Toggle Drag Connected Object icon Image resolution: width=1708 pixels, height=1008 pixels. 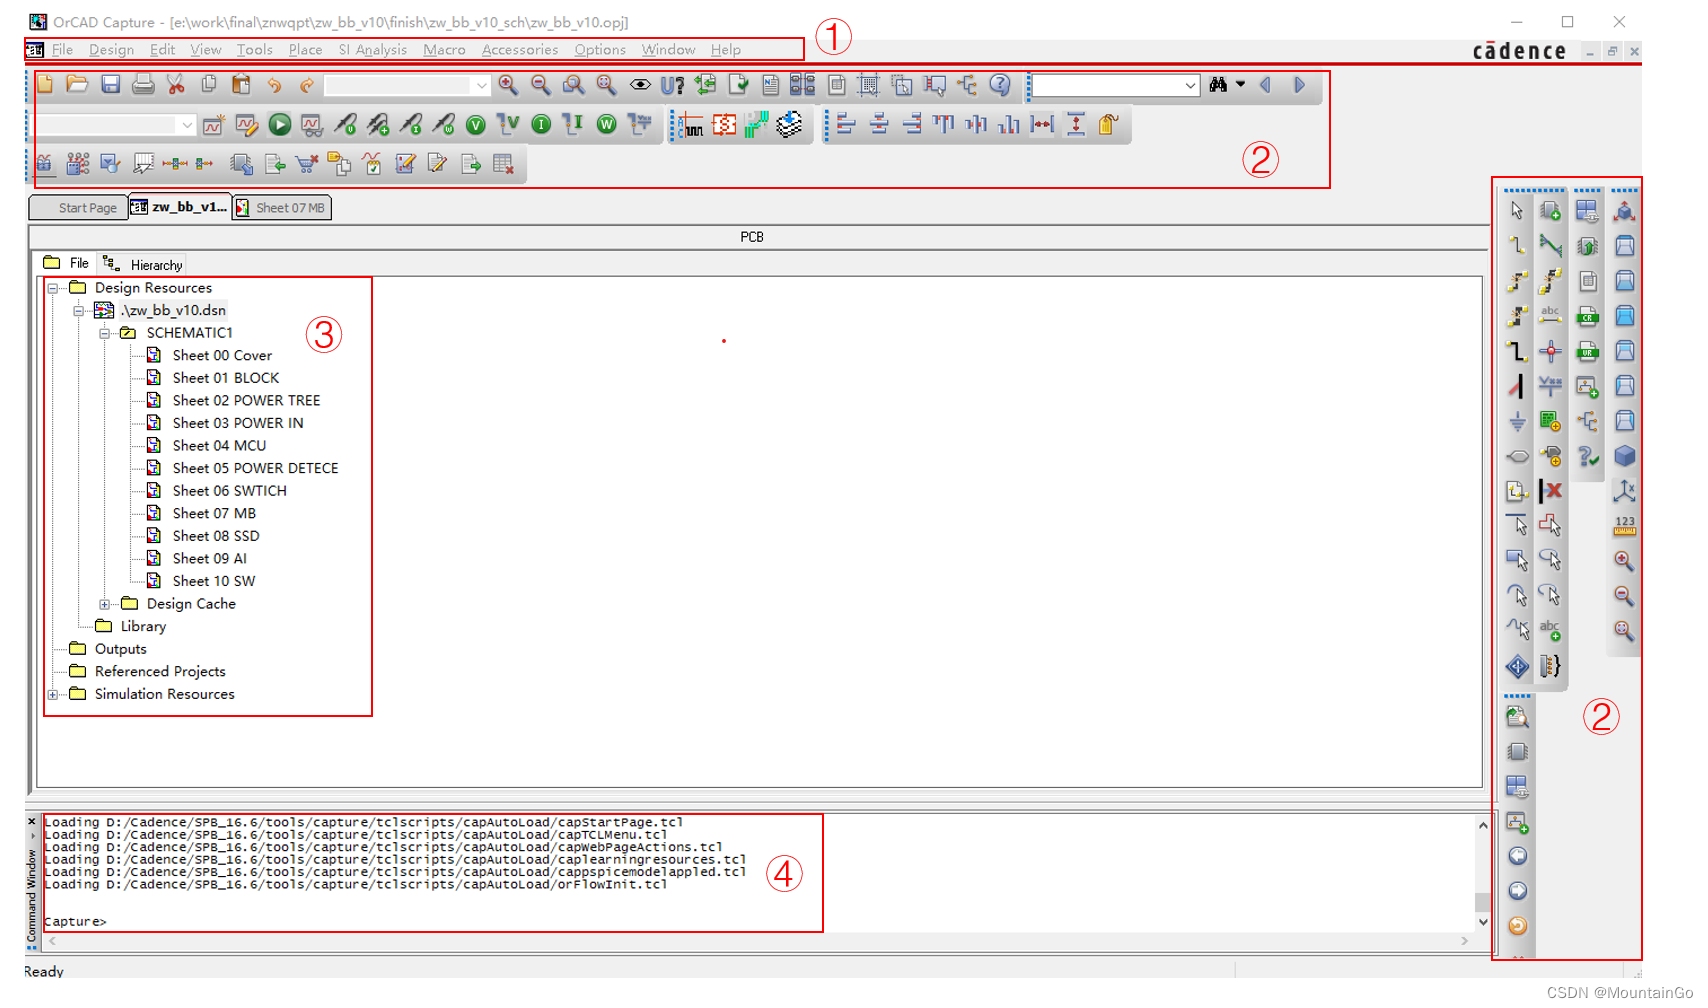point(934,85)
